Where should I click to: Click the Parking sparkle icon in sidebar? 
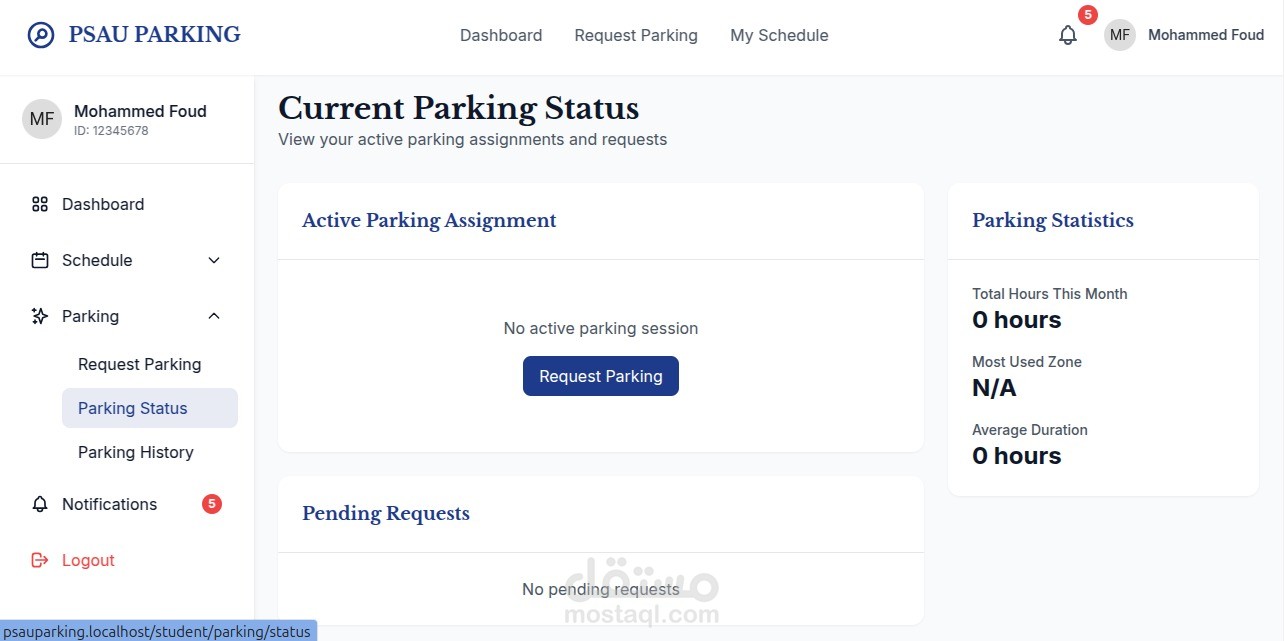click(x=40, y=316)
